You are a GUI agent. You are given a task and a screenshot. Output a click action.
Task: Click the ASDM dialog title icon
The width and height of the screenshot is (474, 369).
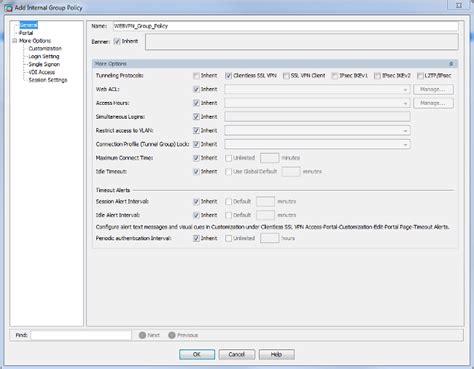click(x=8, y=8)
